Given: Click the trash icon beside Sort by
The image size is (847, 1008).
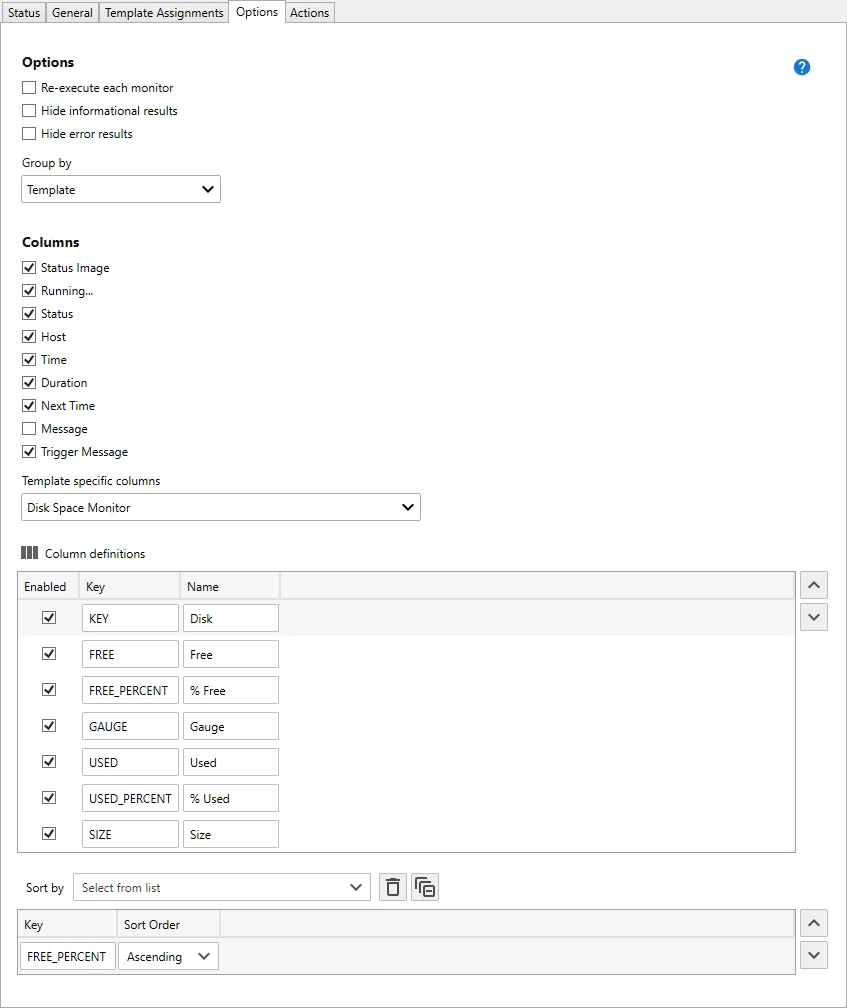Looking at the screenshot, I should point(393,887).
